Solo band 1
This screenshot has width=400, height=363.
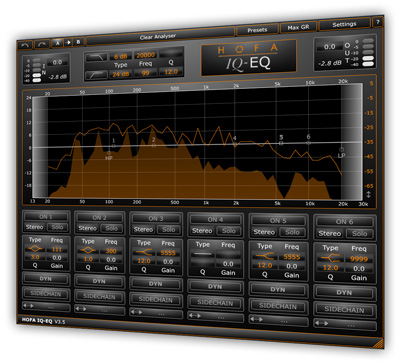click(57, 227)
